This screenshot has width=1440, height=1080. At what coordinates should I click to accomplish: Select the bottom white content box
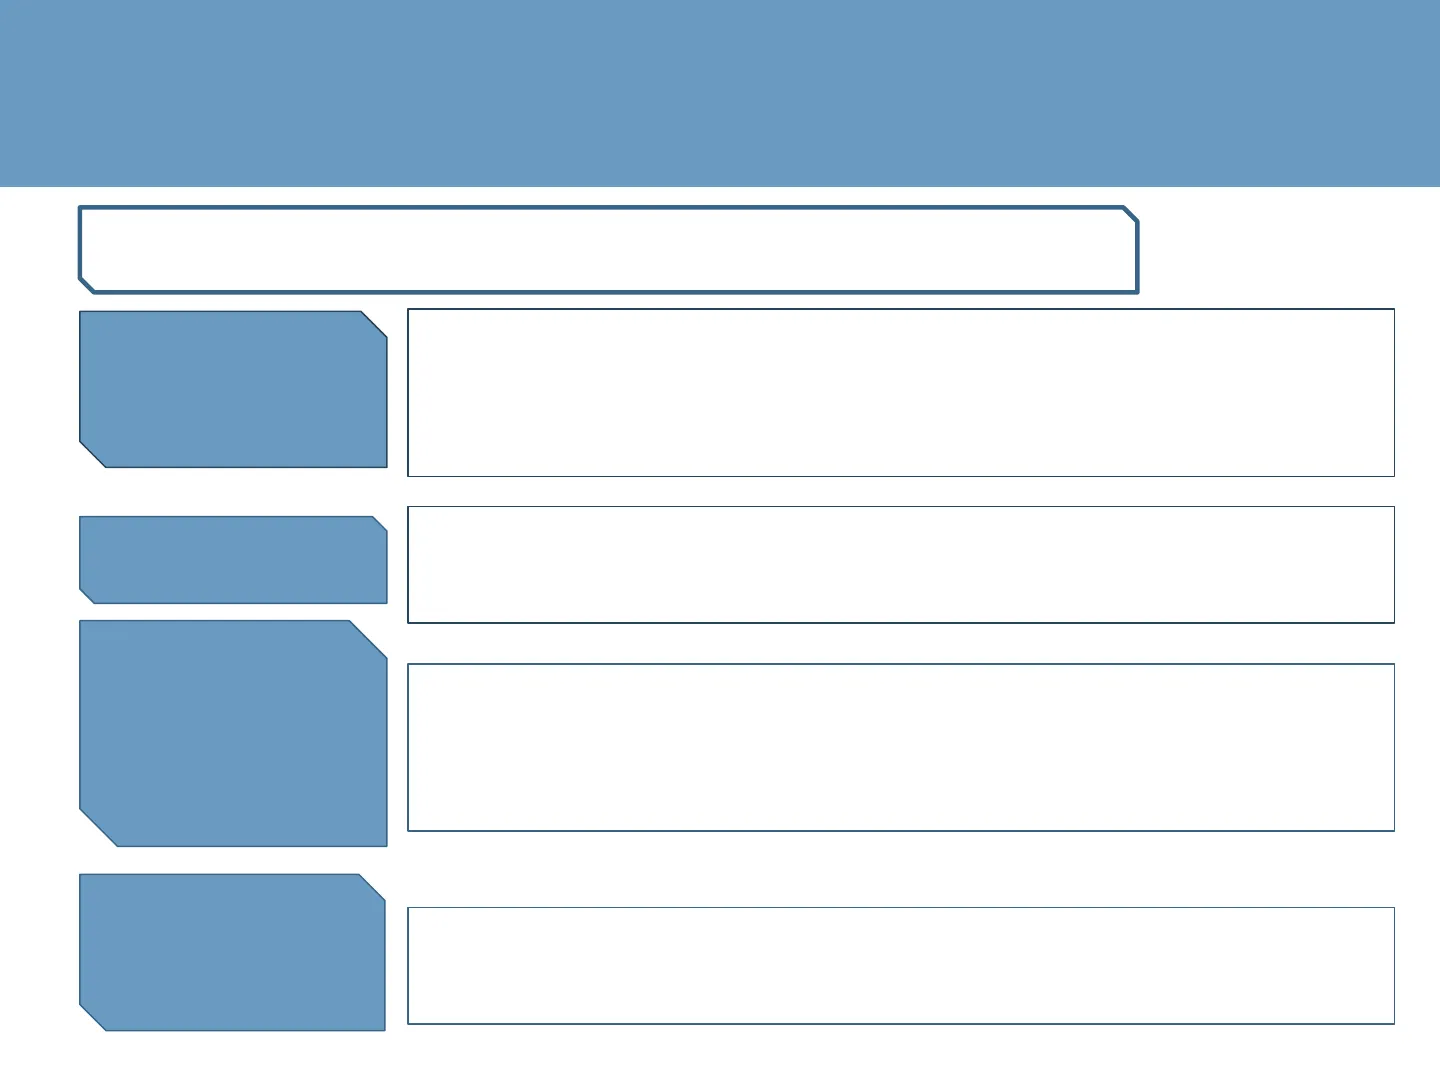(900, 965)
